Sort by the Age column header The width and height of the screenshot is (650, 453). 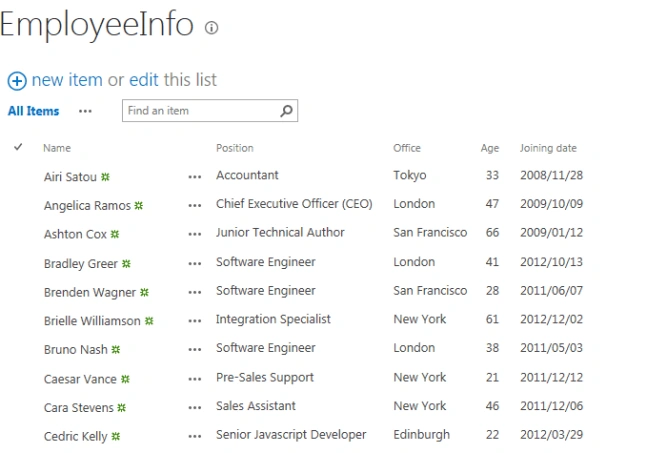click(490, 148)
